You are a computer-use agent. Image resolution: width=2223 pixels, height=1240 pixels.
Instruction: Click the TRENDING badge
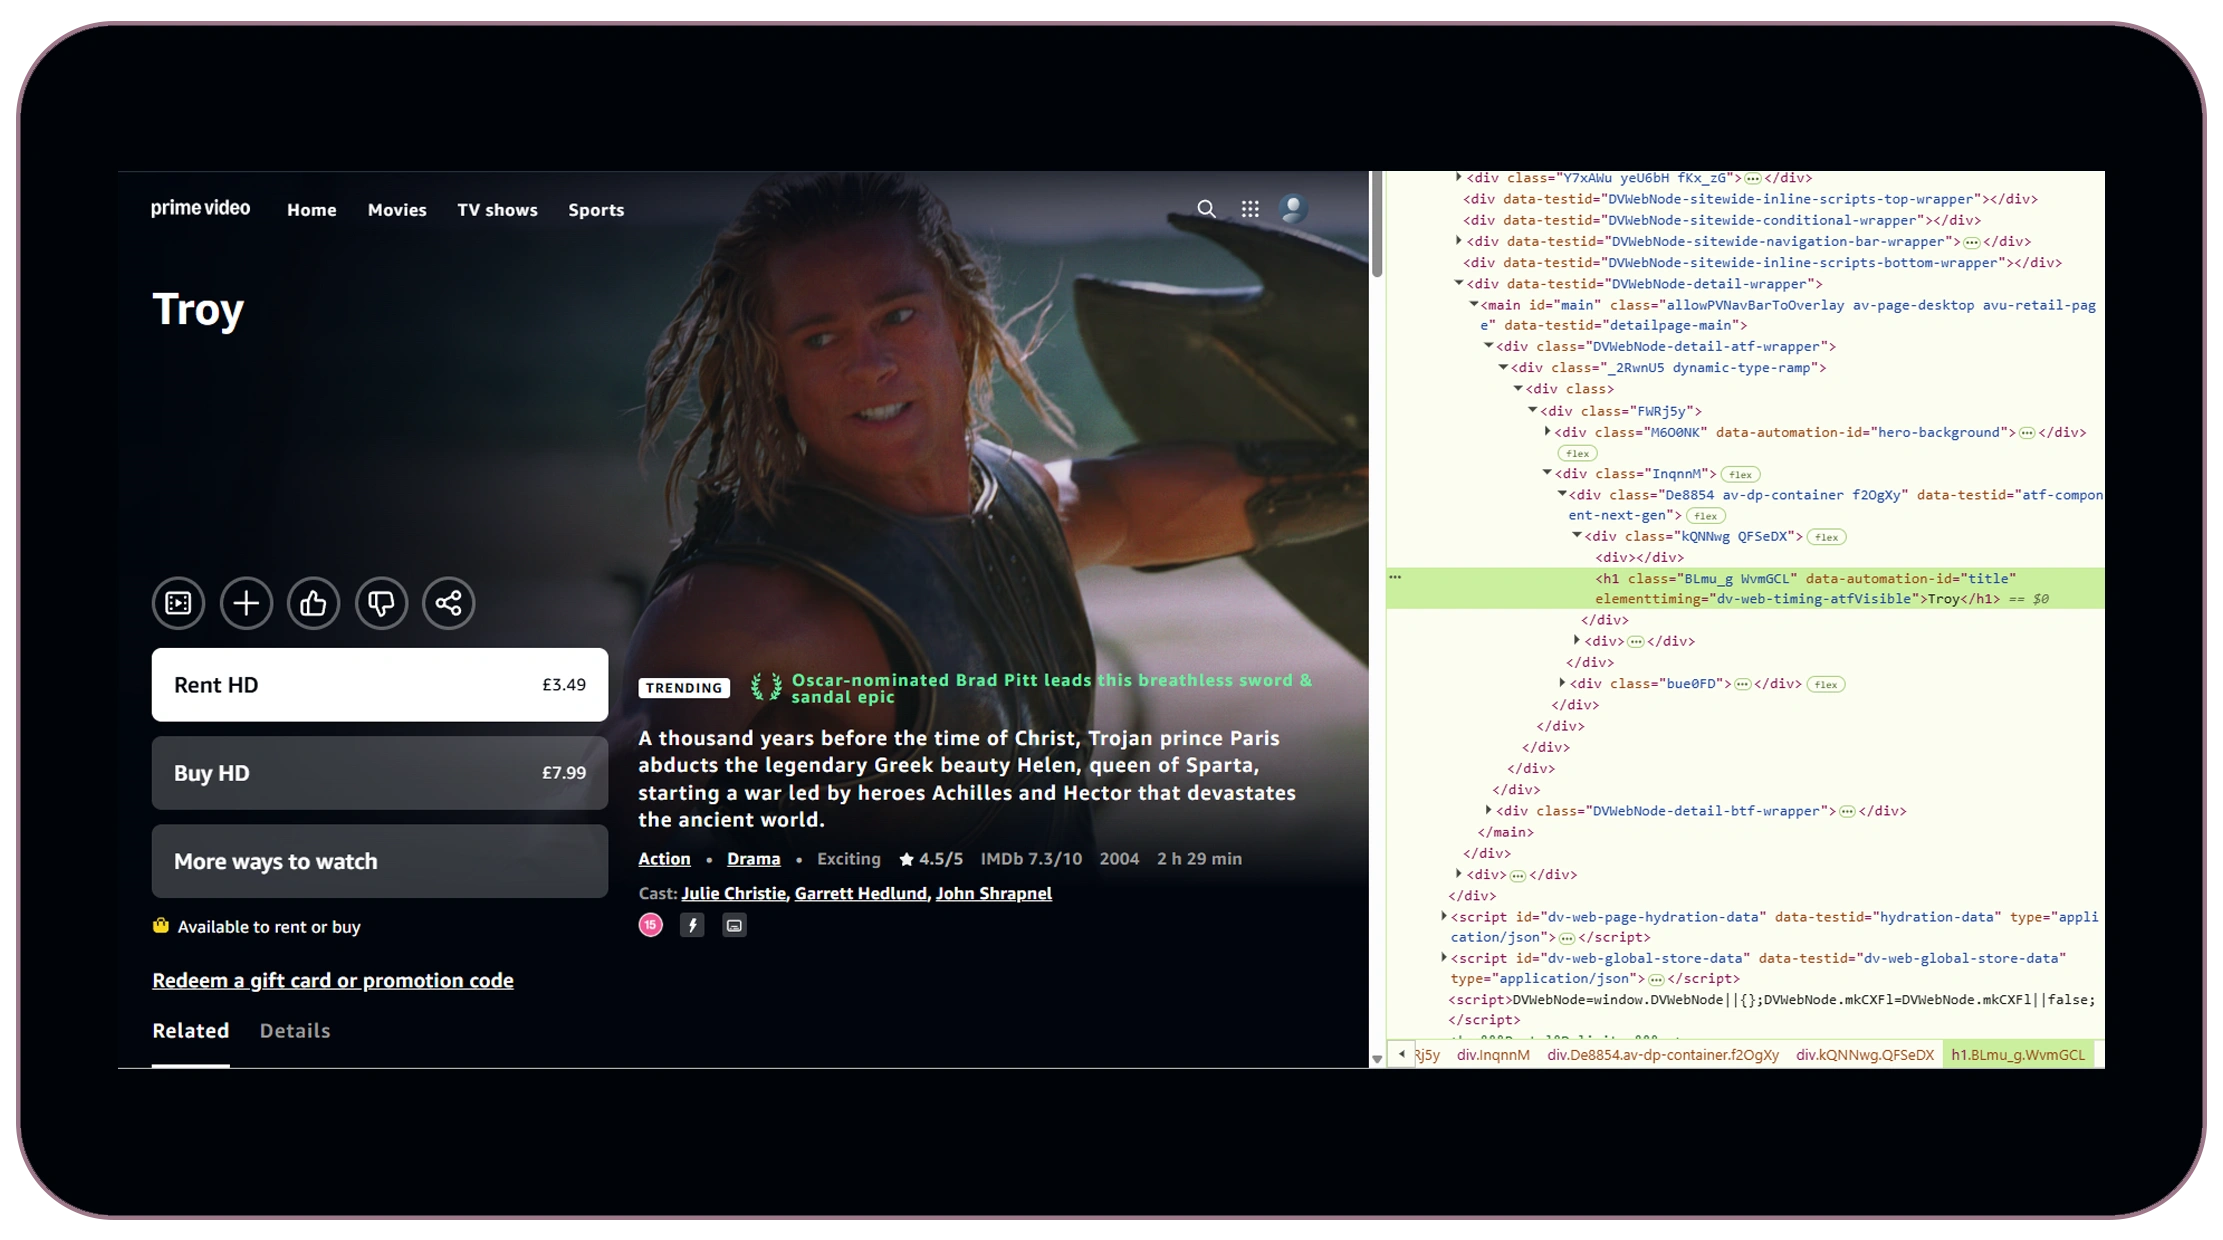[x=684, y=688]
